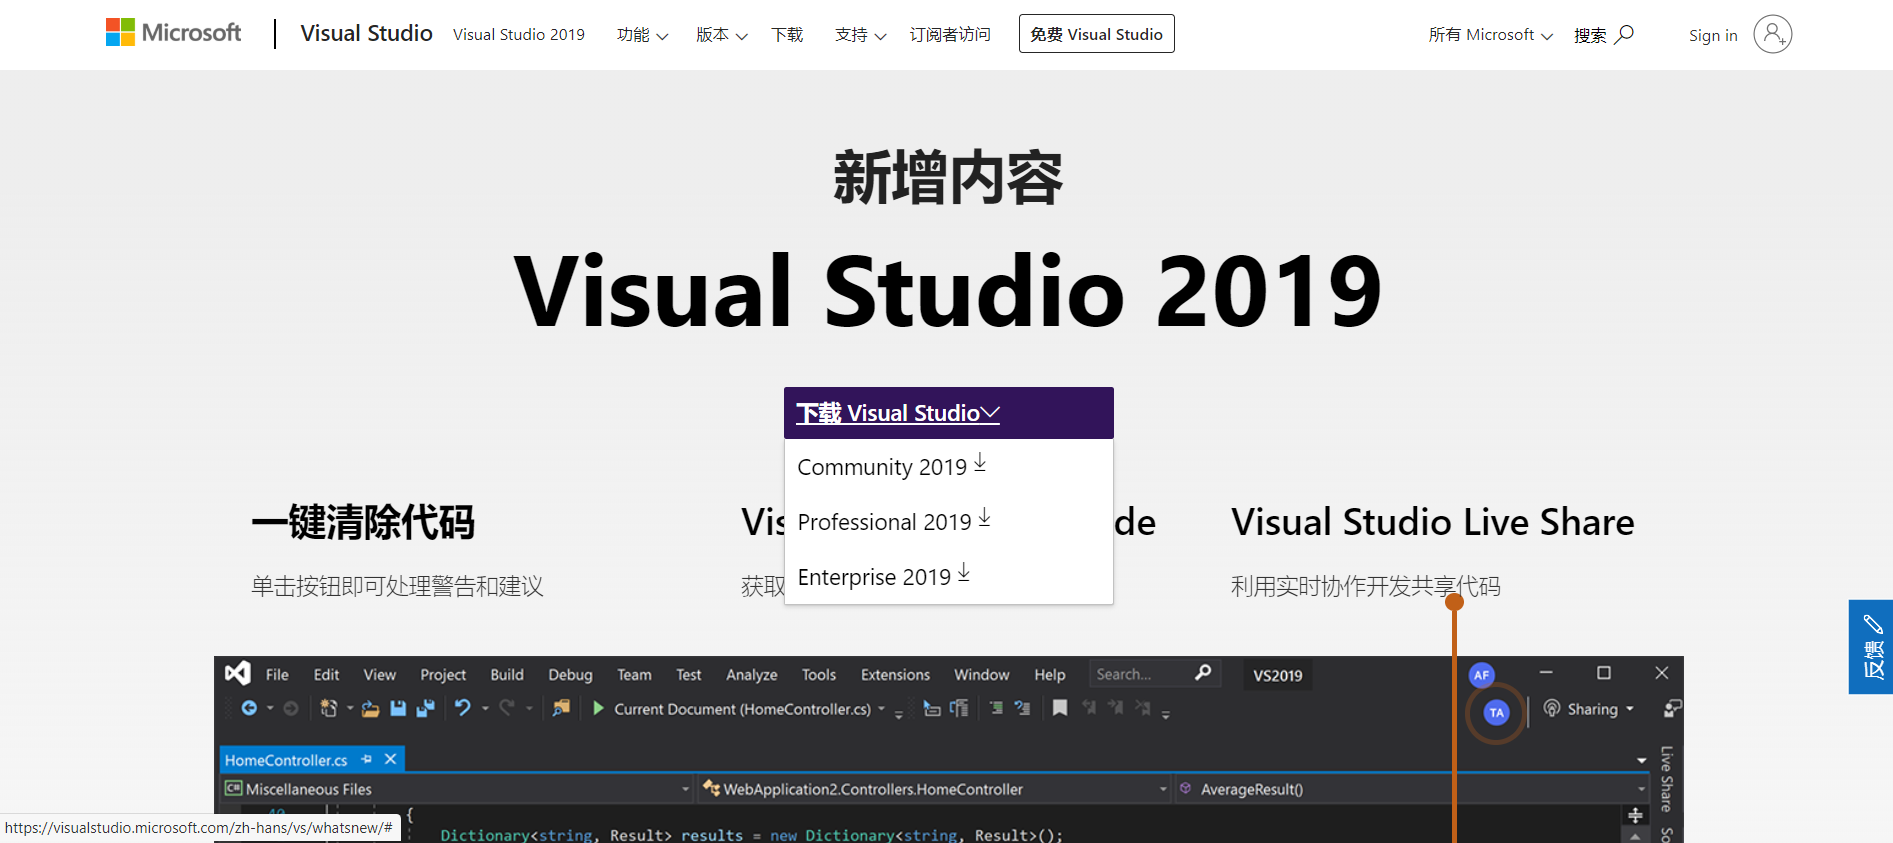The width and height of the screenshot is (1893, 843).
Task: Click the greyed Navigate Forward arrow icon
Action: click(x=291, y=708)
